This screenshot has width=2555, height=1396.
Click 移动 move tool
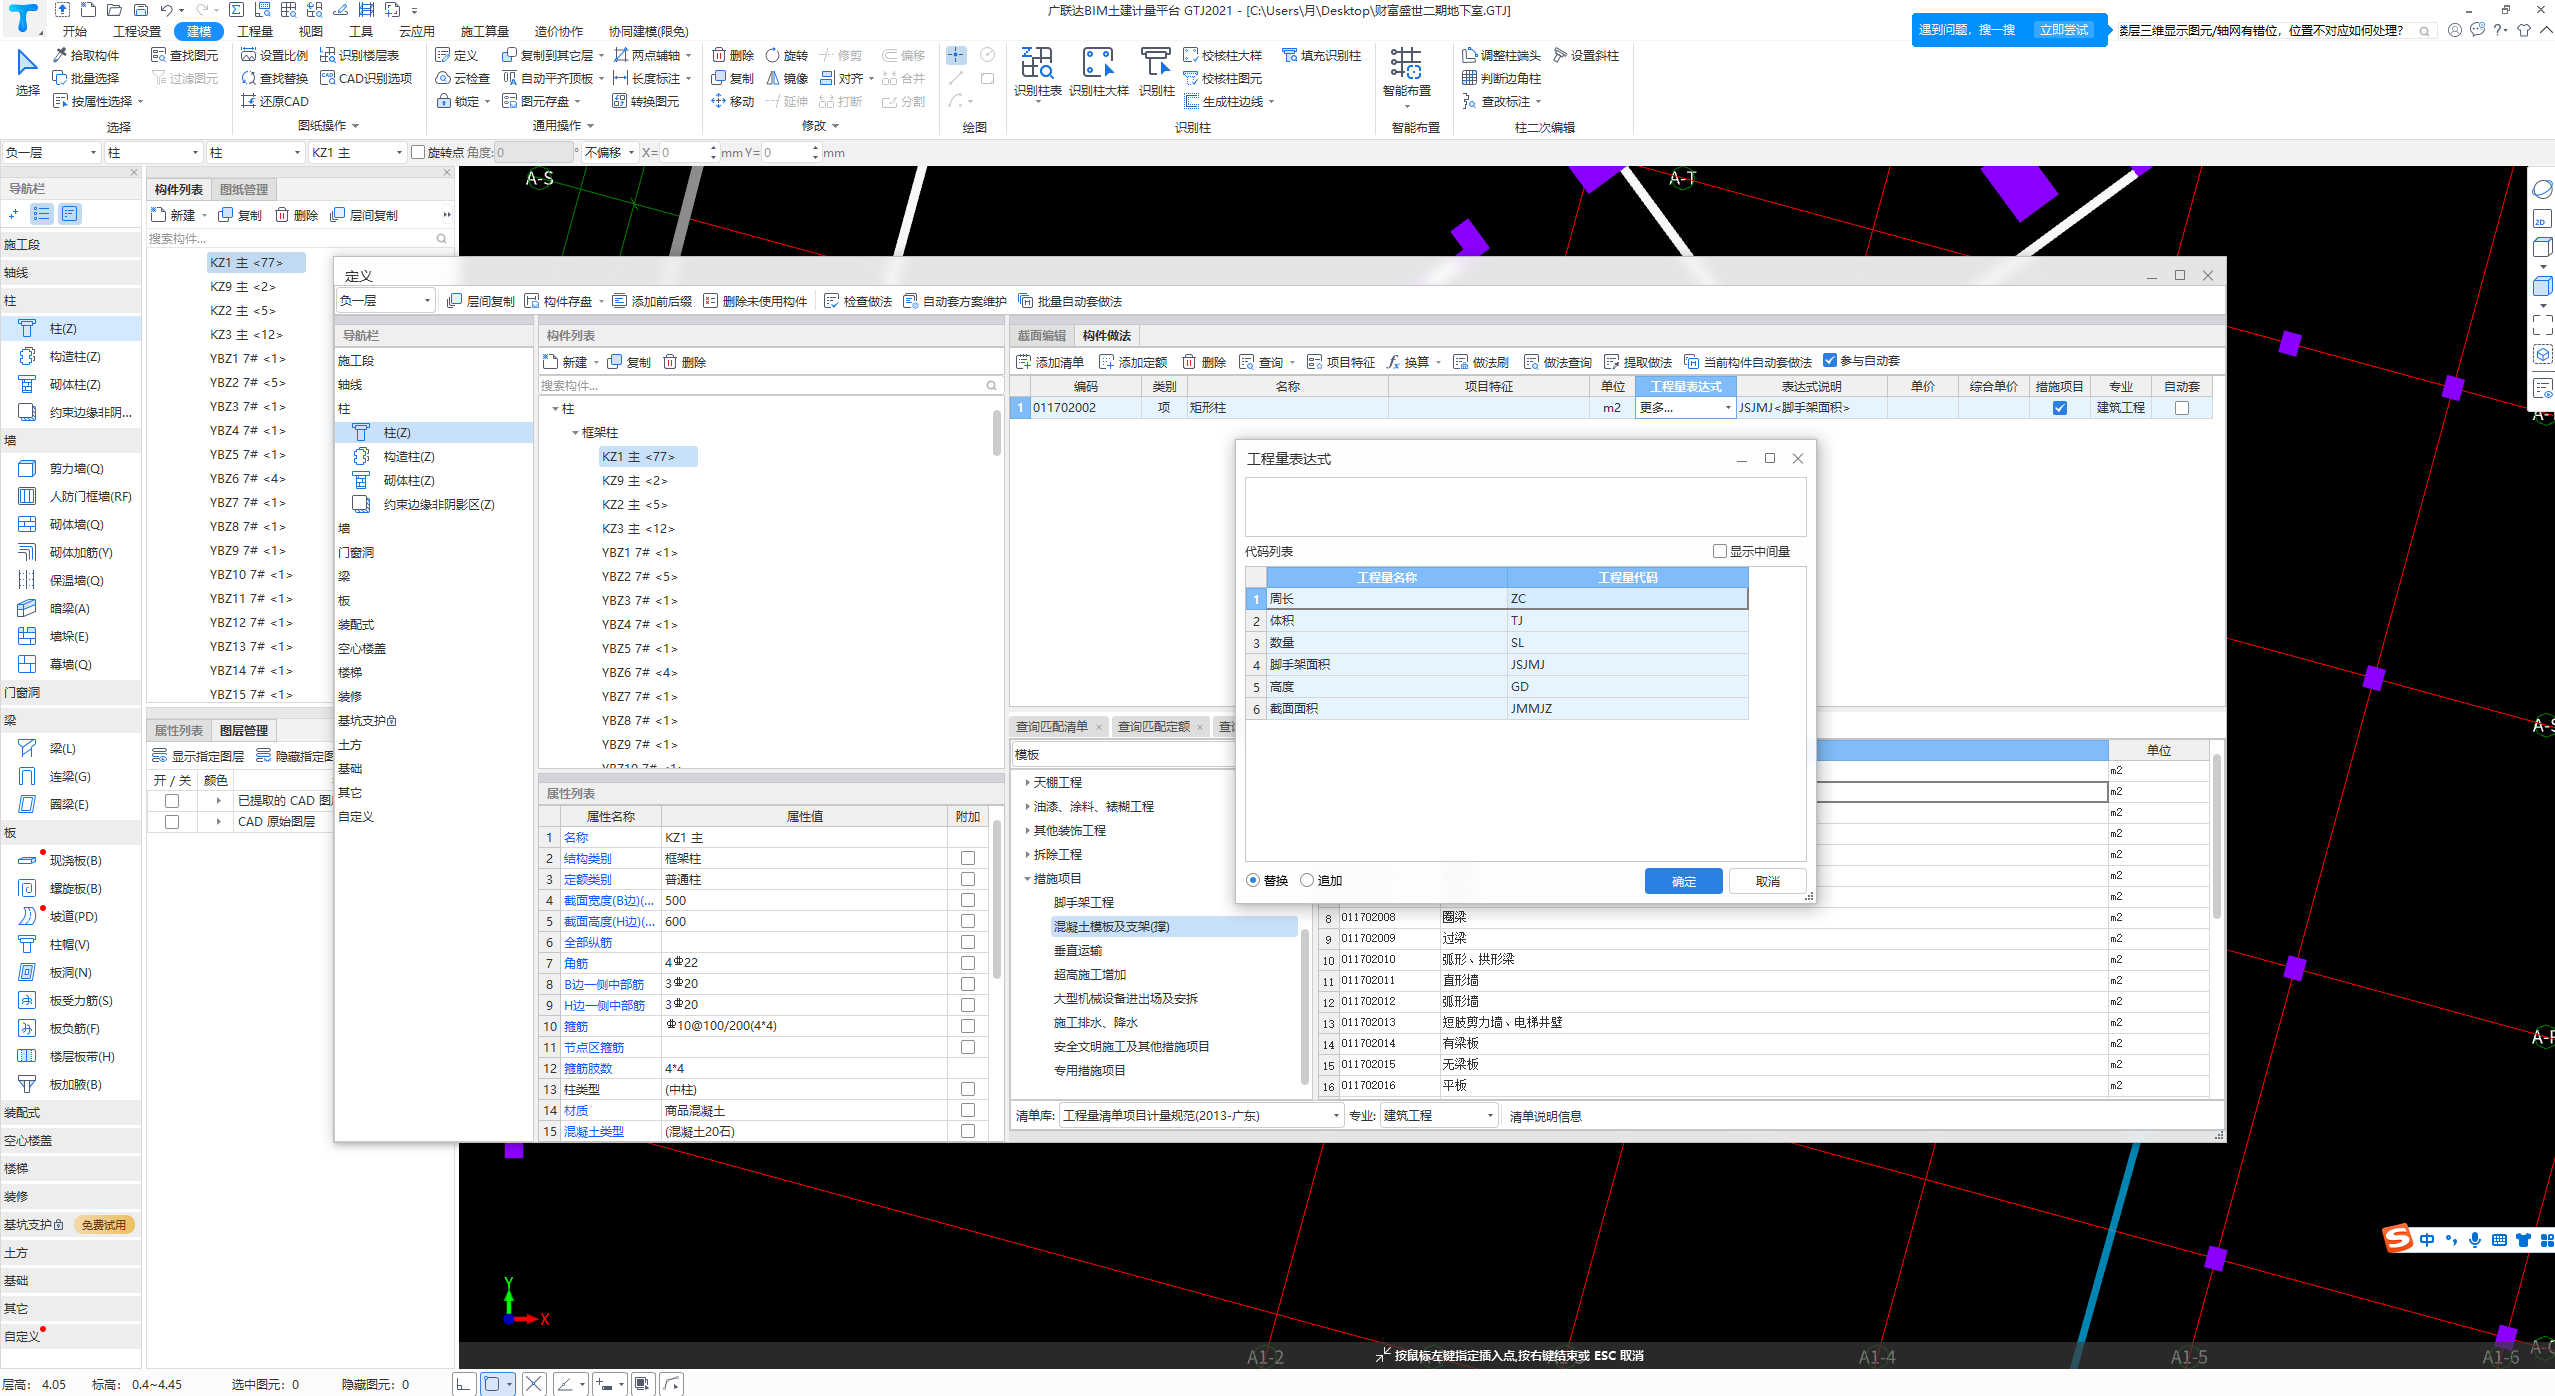coord(733,101)
